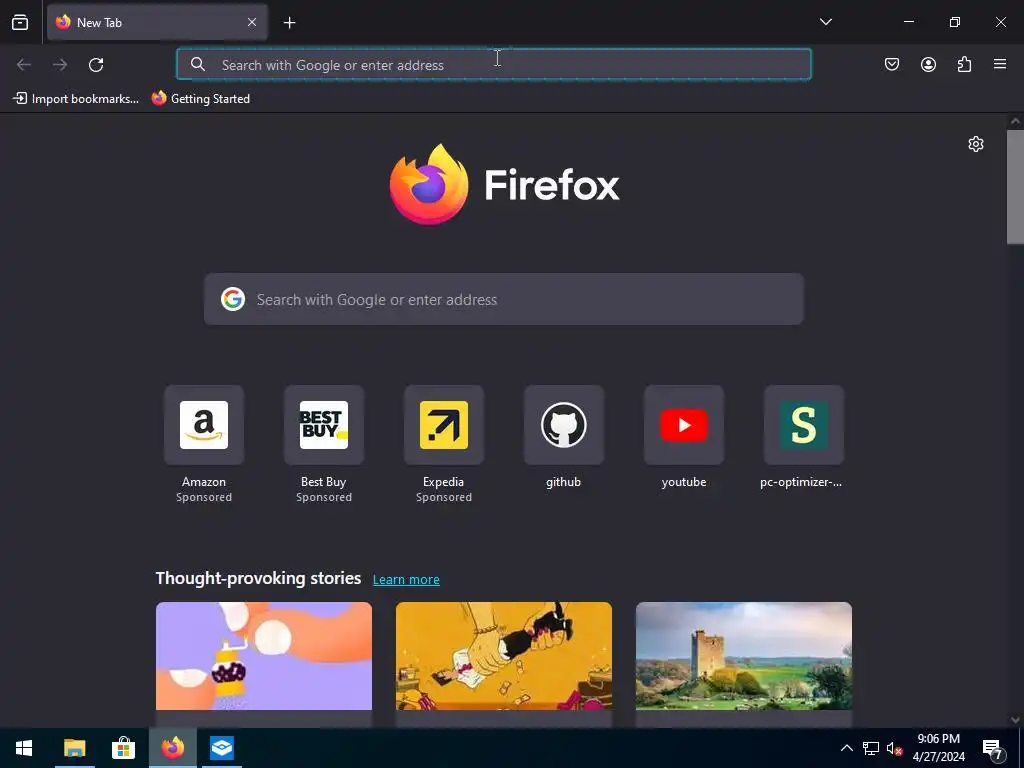
Task: Open Getting Started bookmark
Action: click(x=201, y=99)
